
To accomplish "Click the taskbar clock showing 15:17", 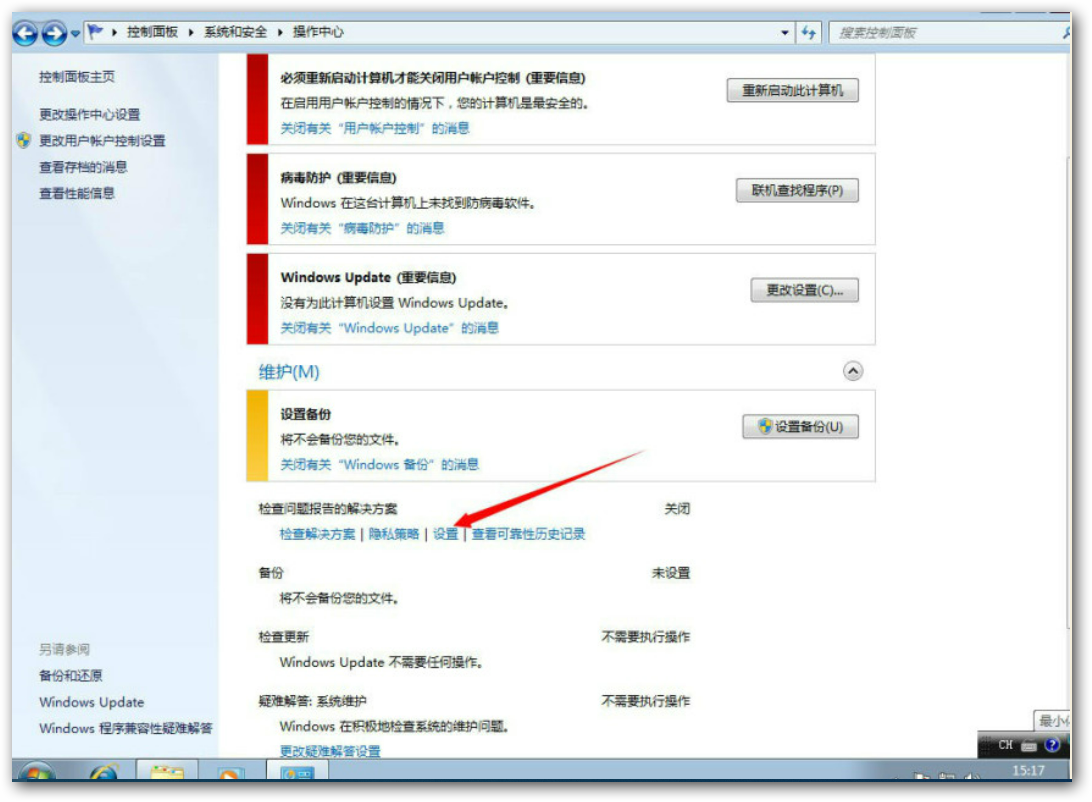I will [1028, 770].
